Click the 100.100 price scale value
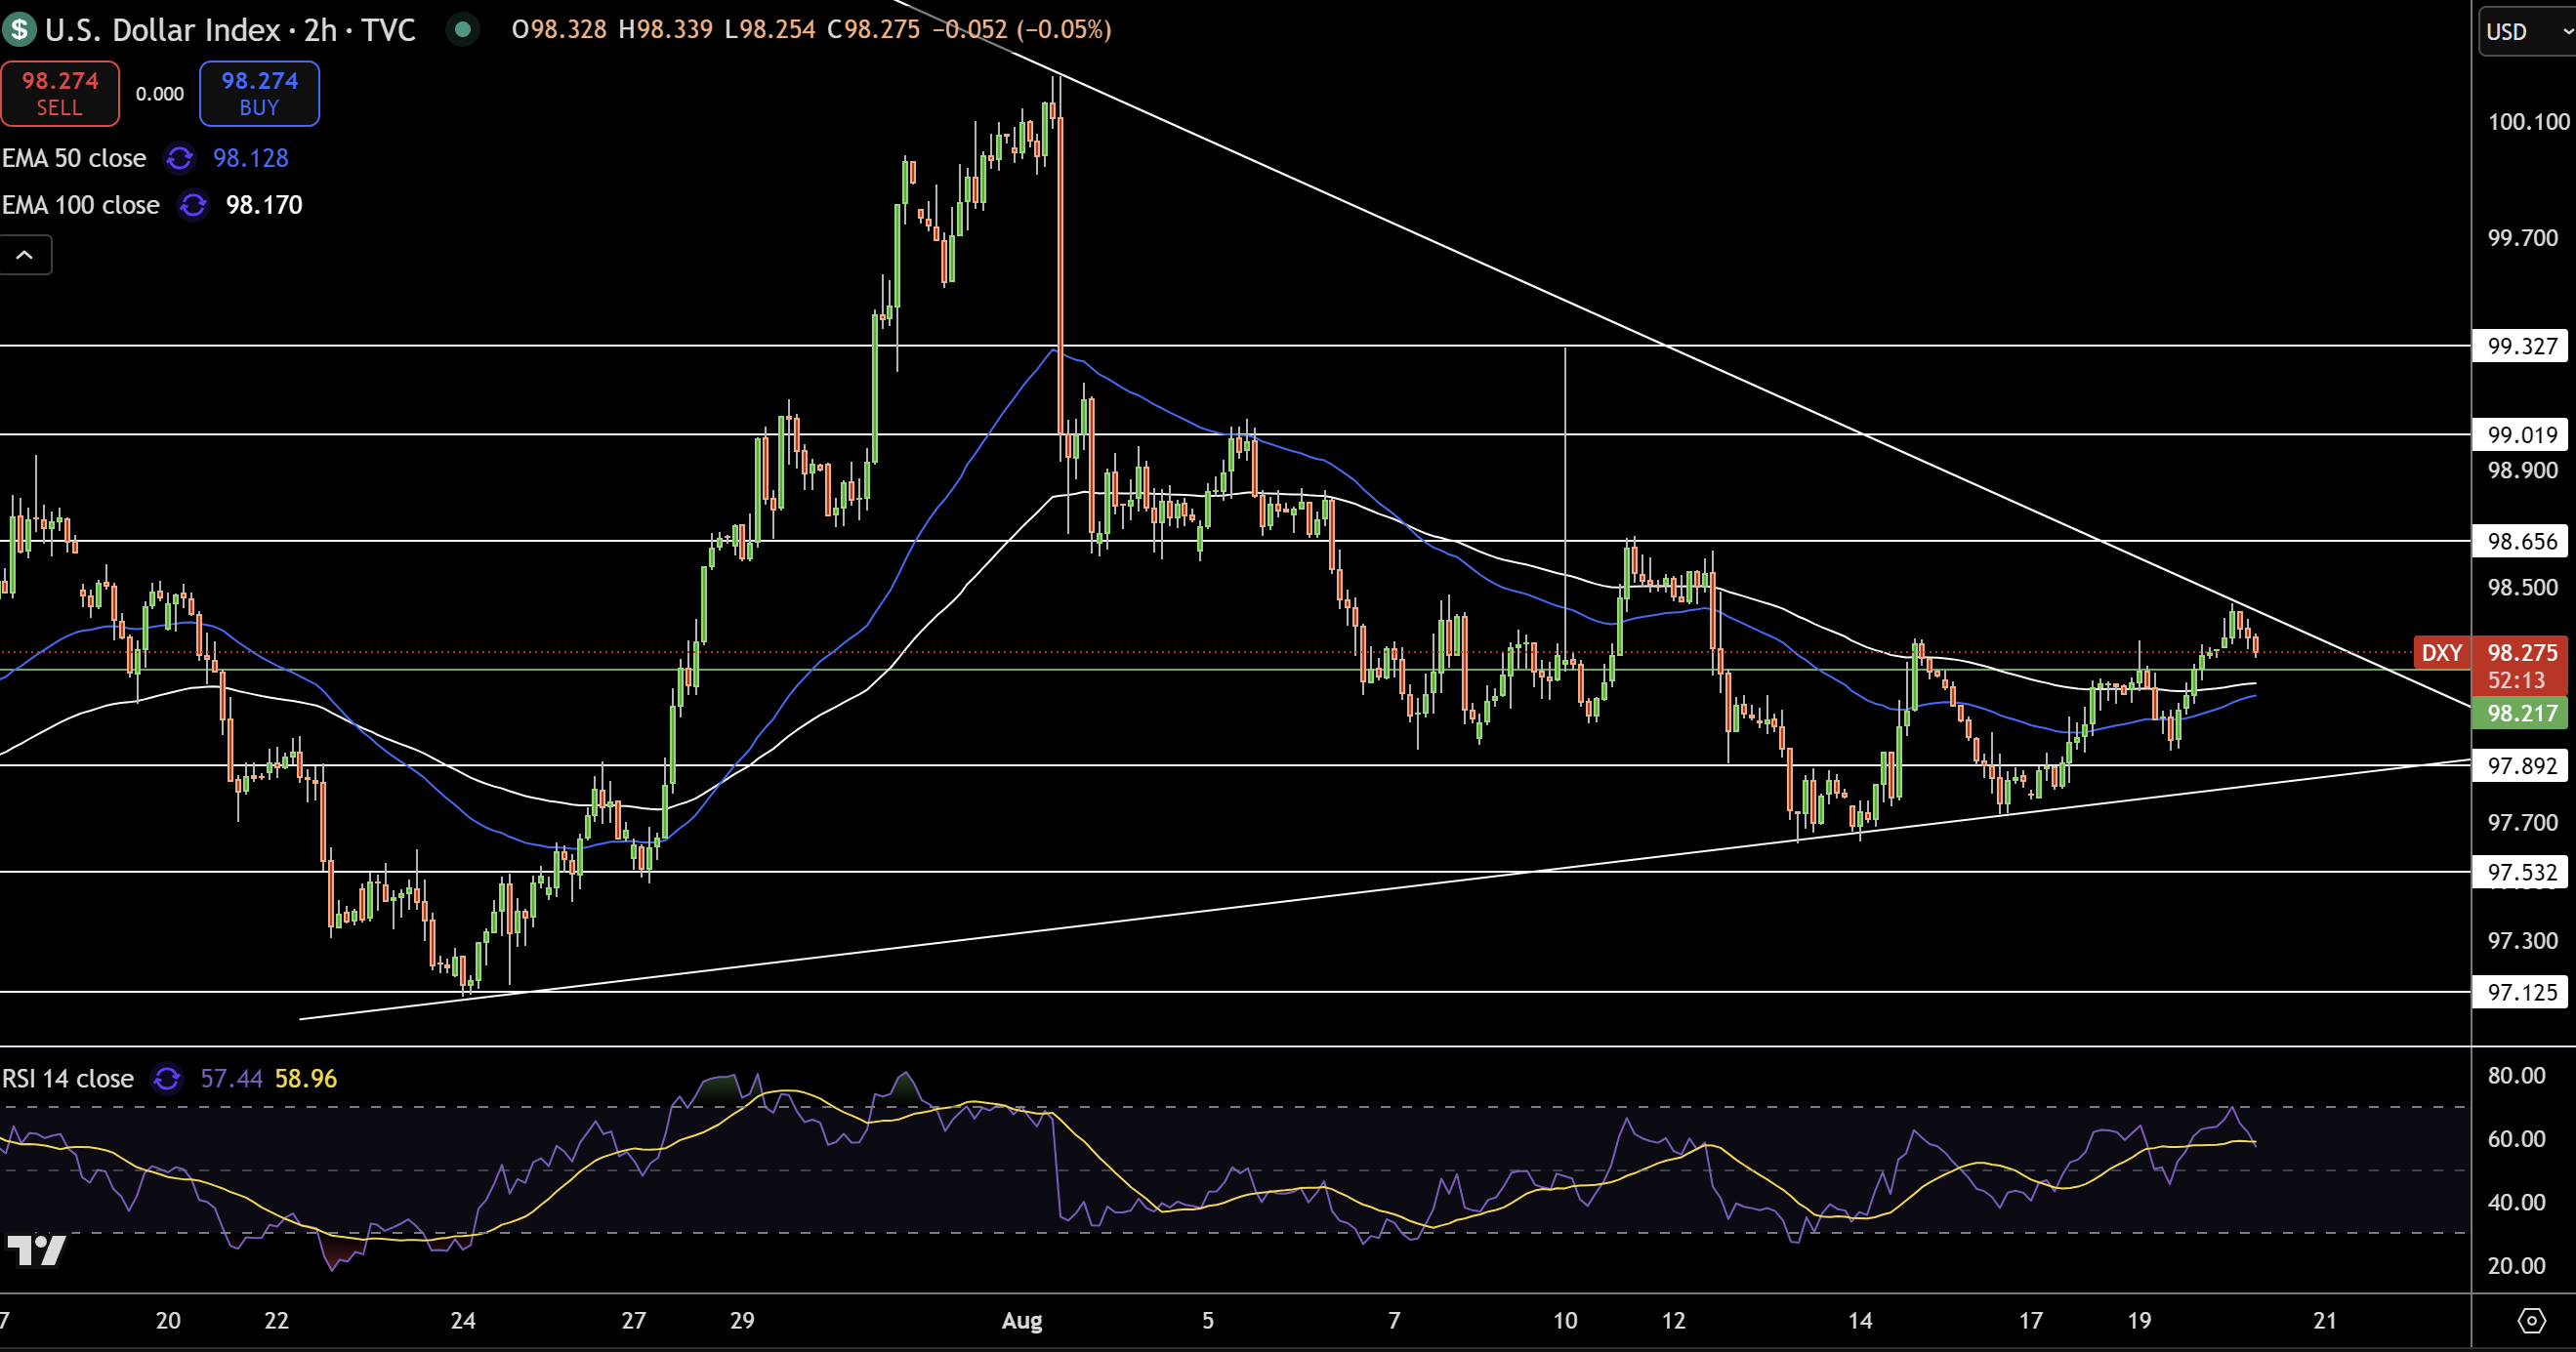The height and width of the screenshot is (1352, 2576). 2528,122
